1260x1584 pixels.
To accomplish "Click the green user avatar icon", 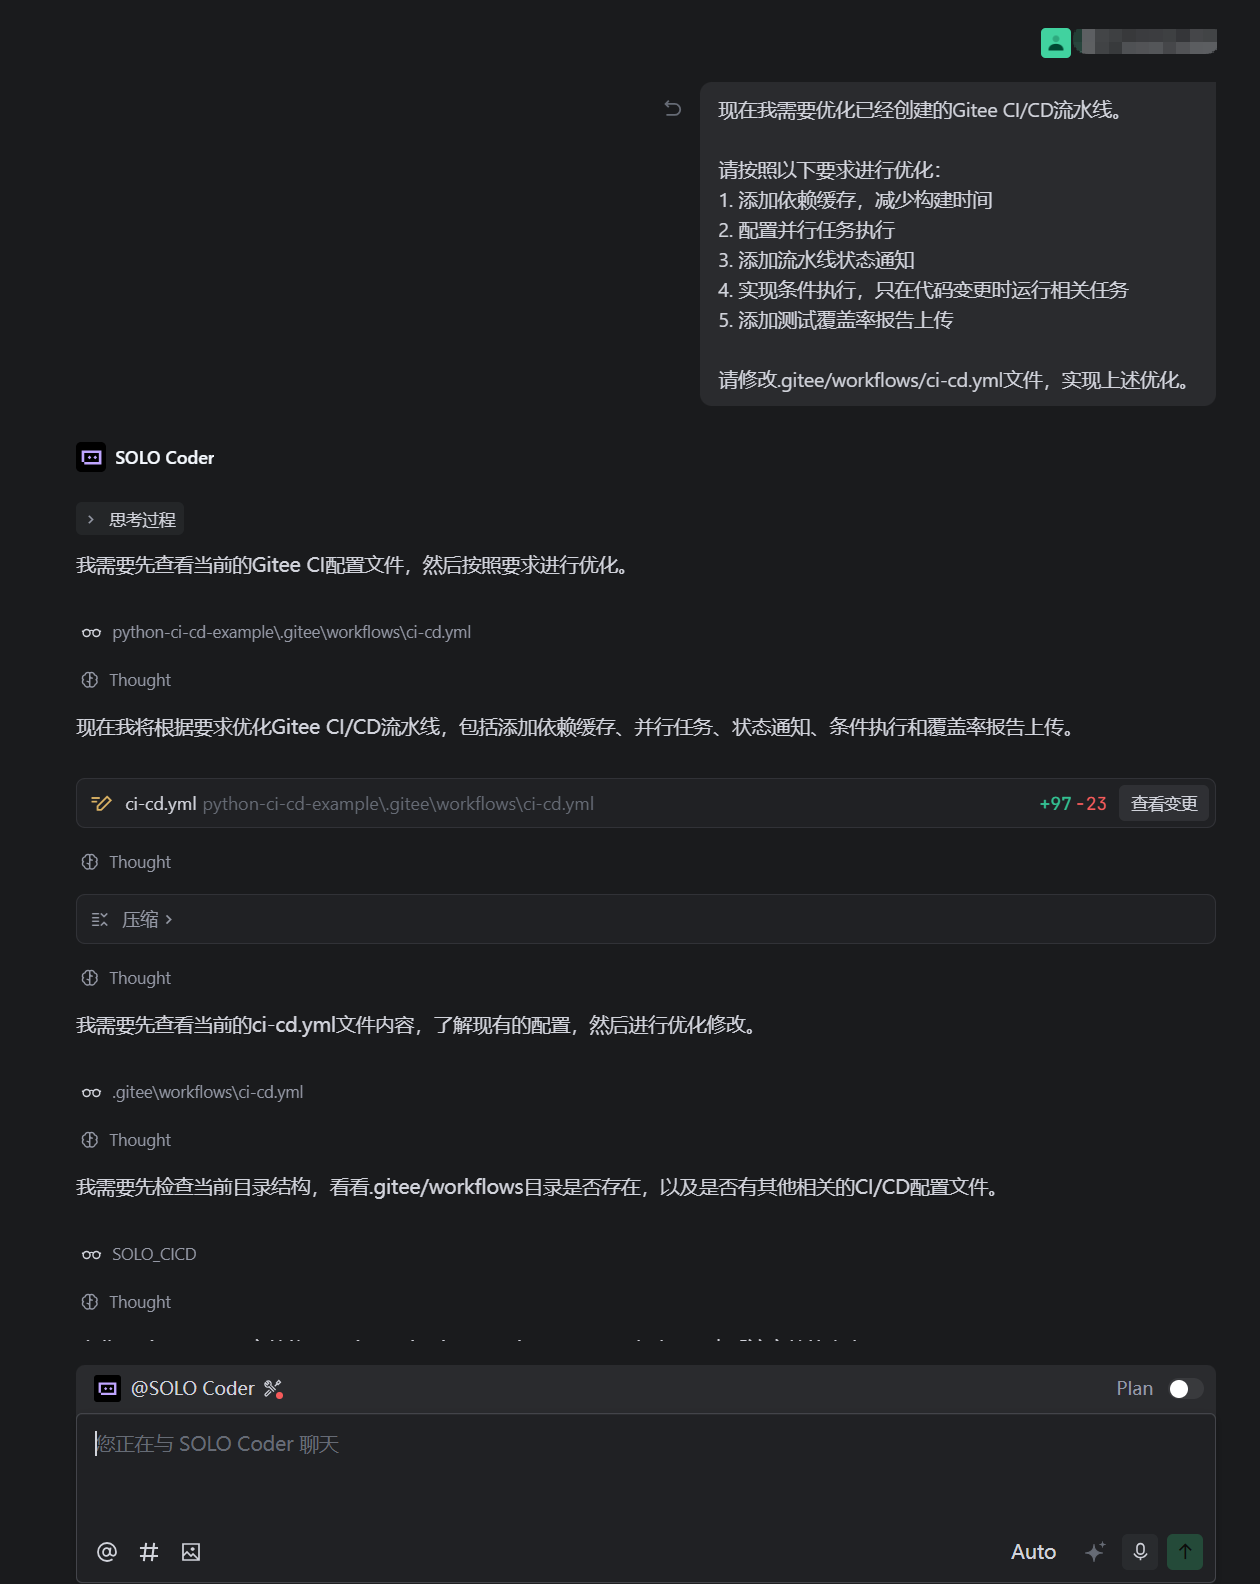I will (x=1055, y=43).
